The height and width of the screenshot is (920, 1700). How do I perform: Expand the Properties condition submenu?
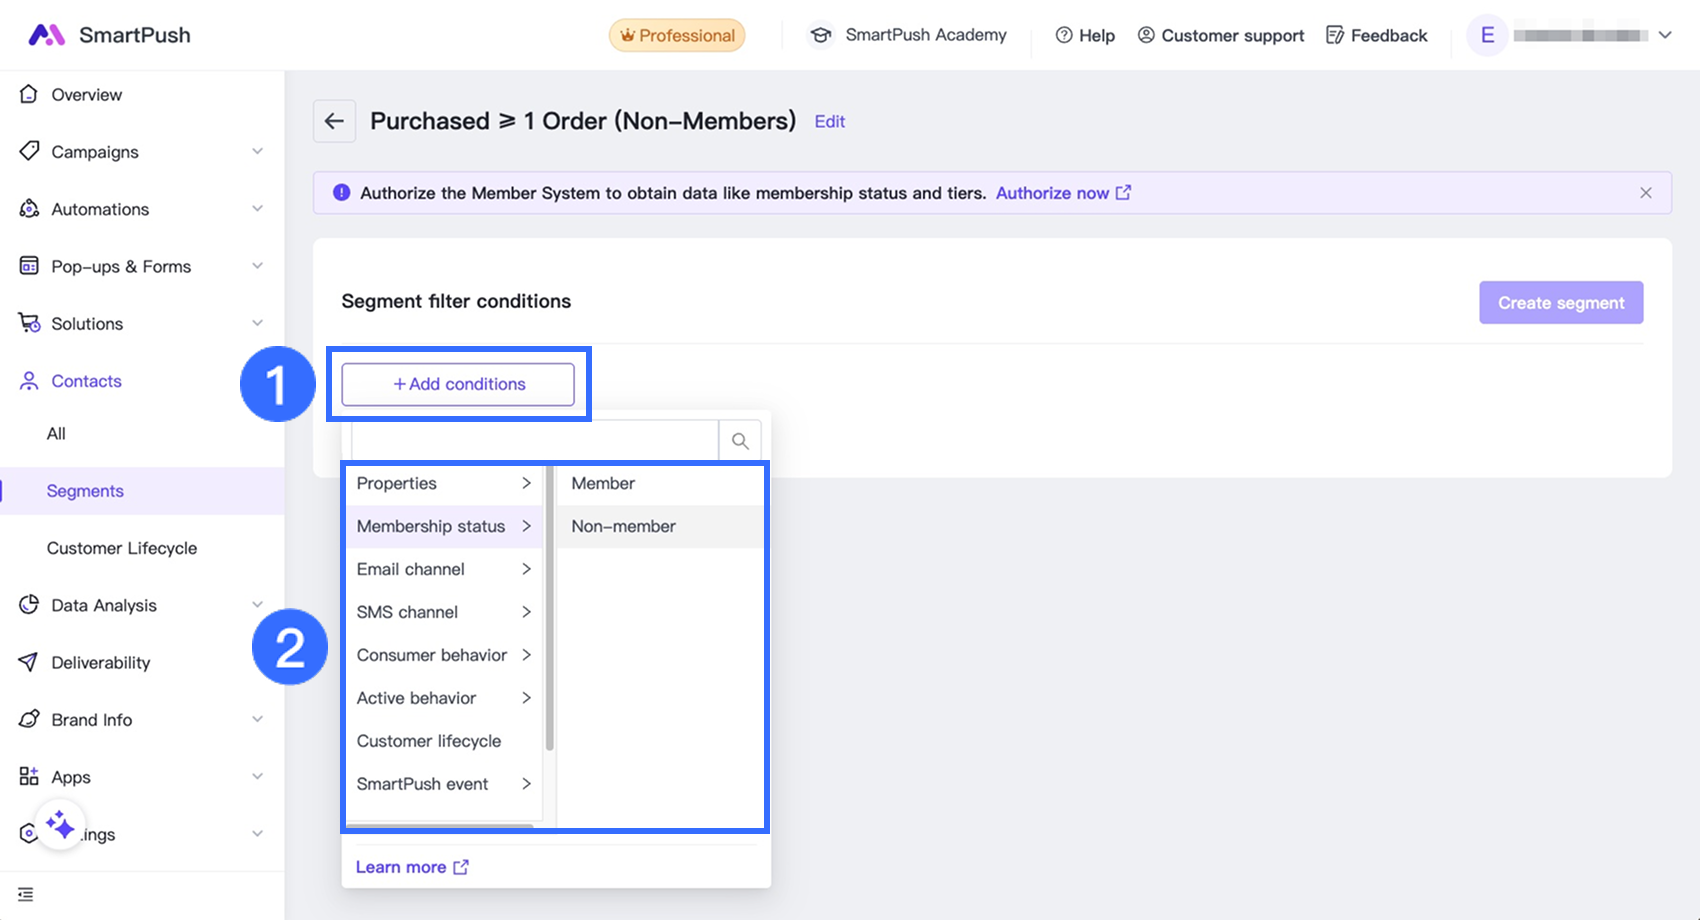pyautogui.click(x=443, y=483)
